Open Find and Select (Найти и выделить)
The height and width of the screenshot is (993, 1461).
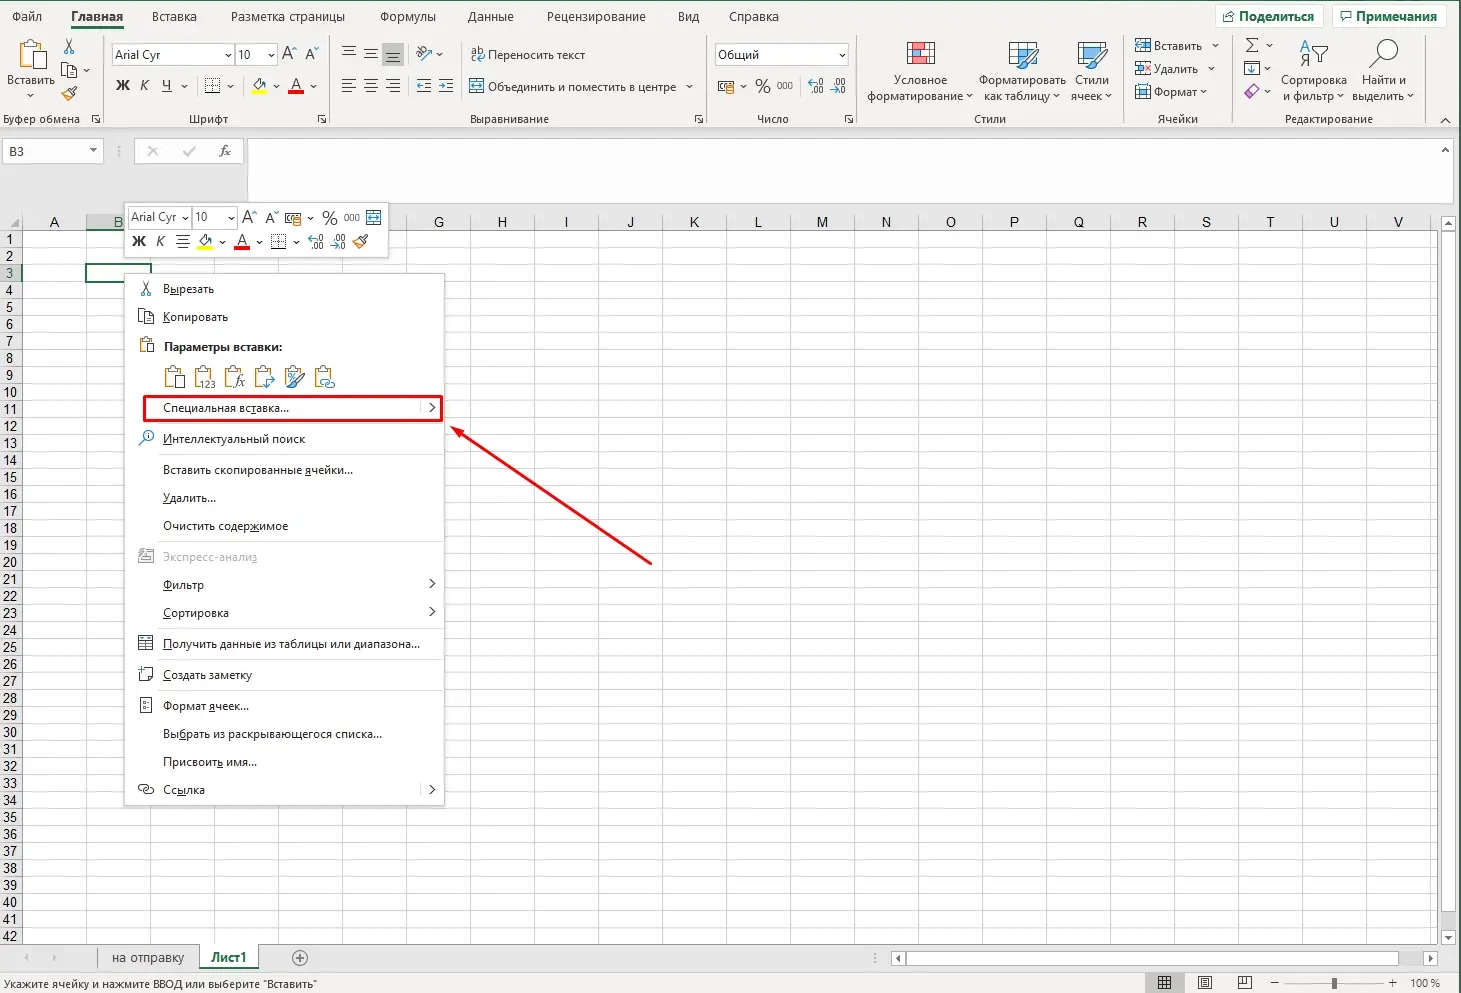coord(1383,72)
